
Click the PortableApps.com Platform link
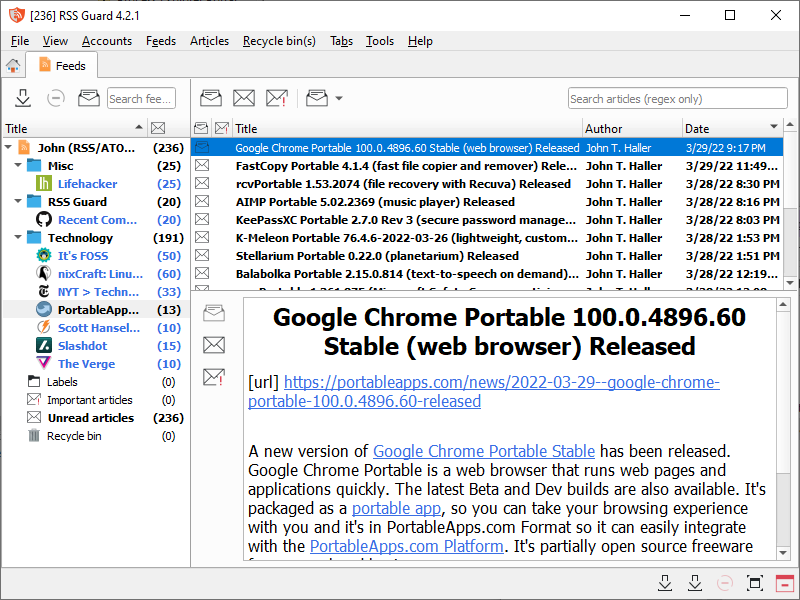[x=406, y=546]
